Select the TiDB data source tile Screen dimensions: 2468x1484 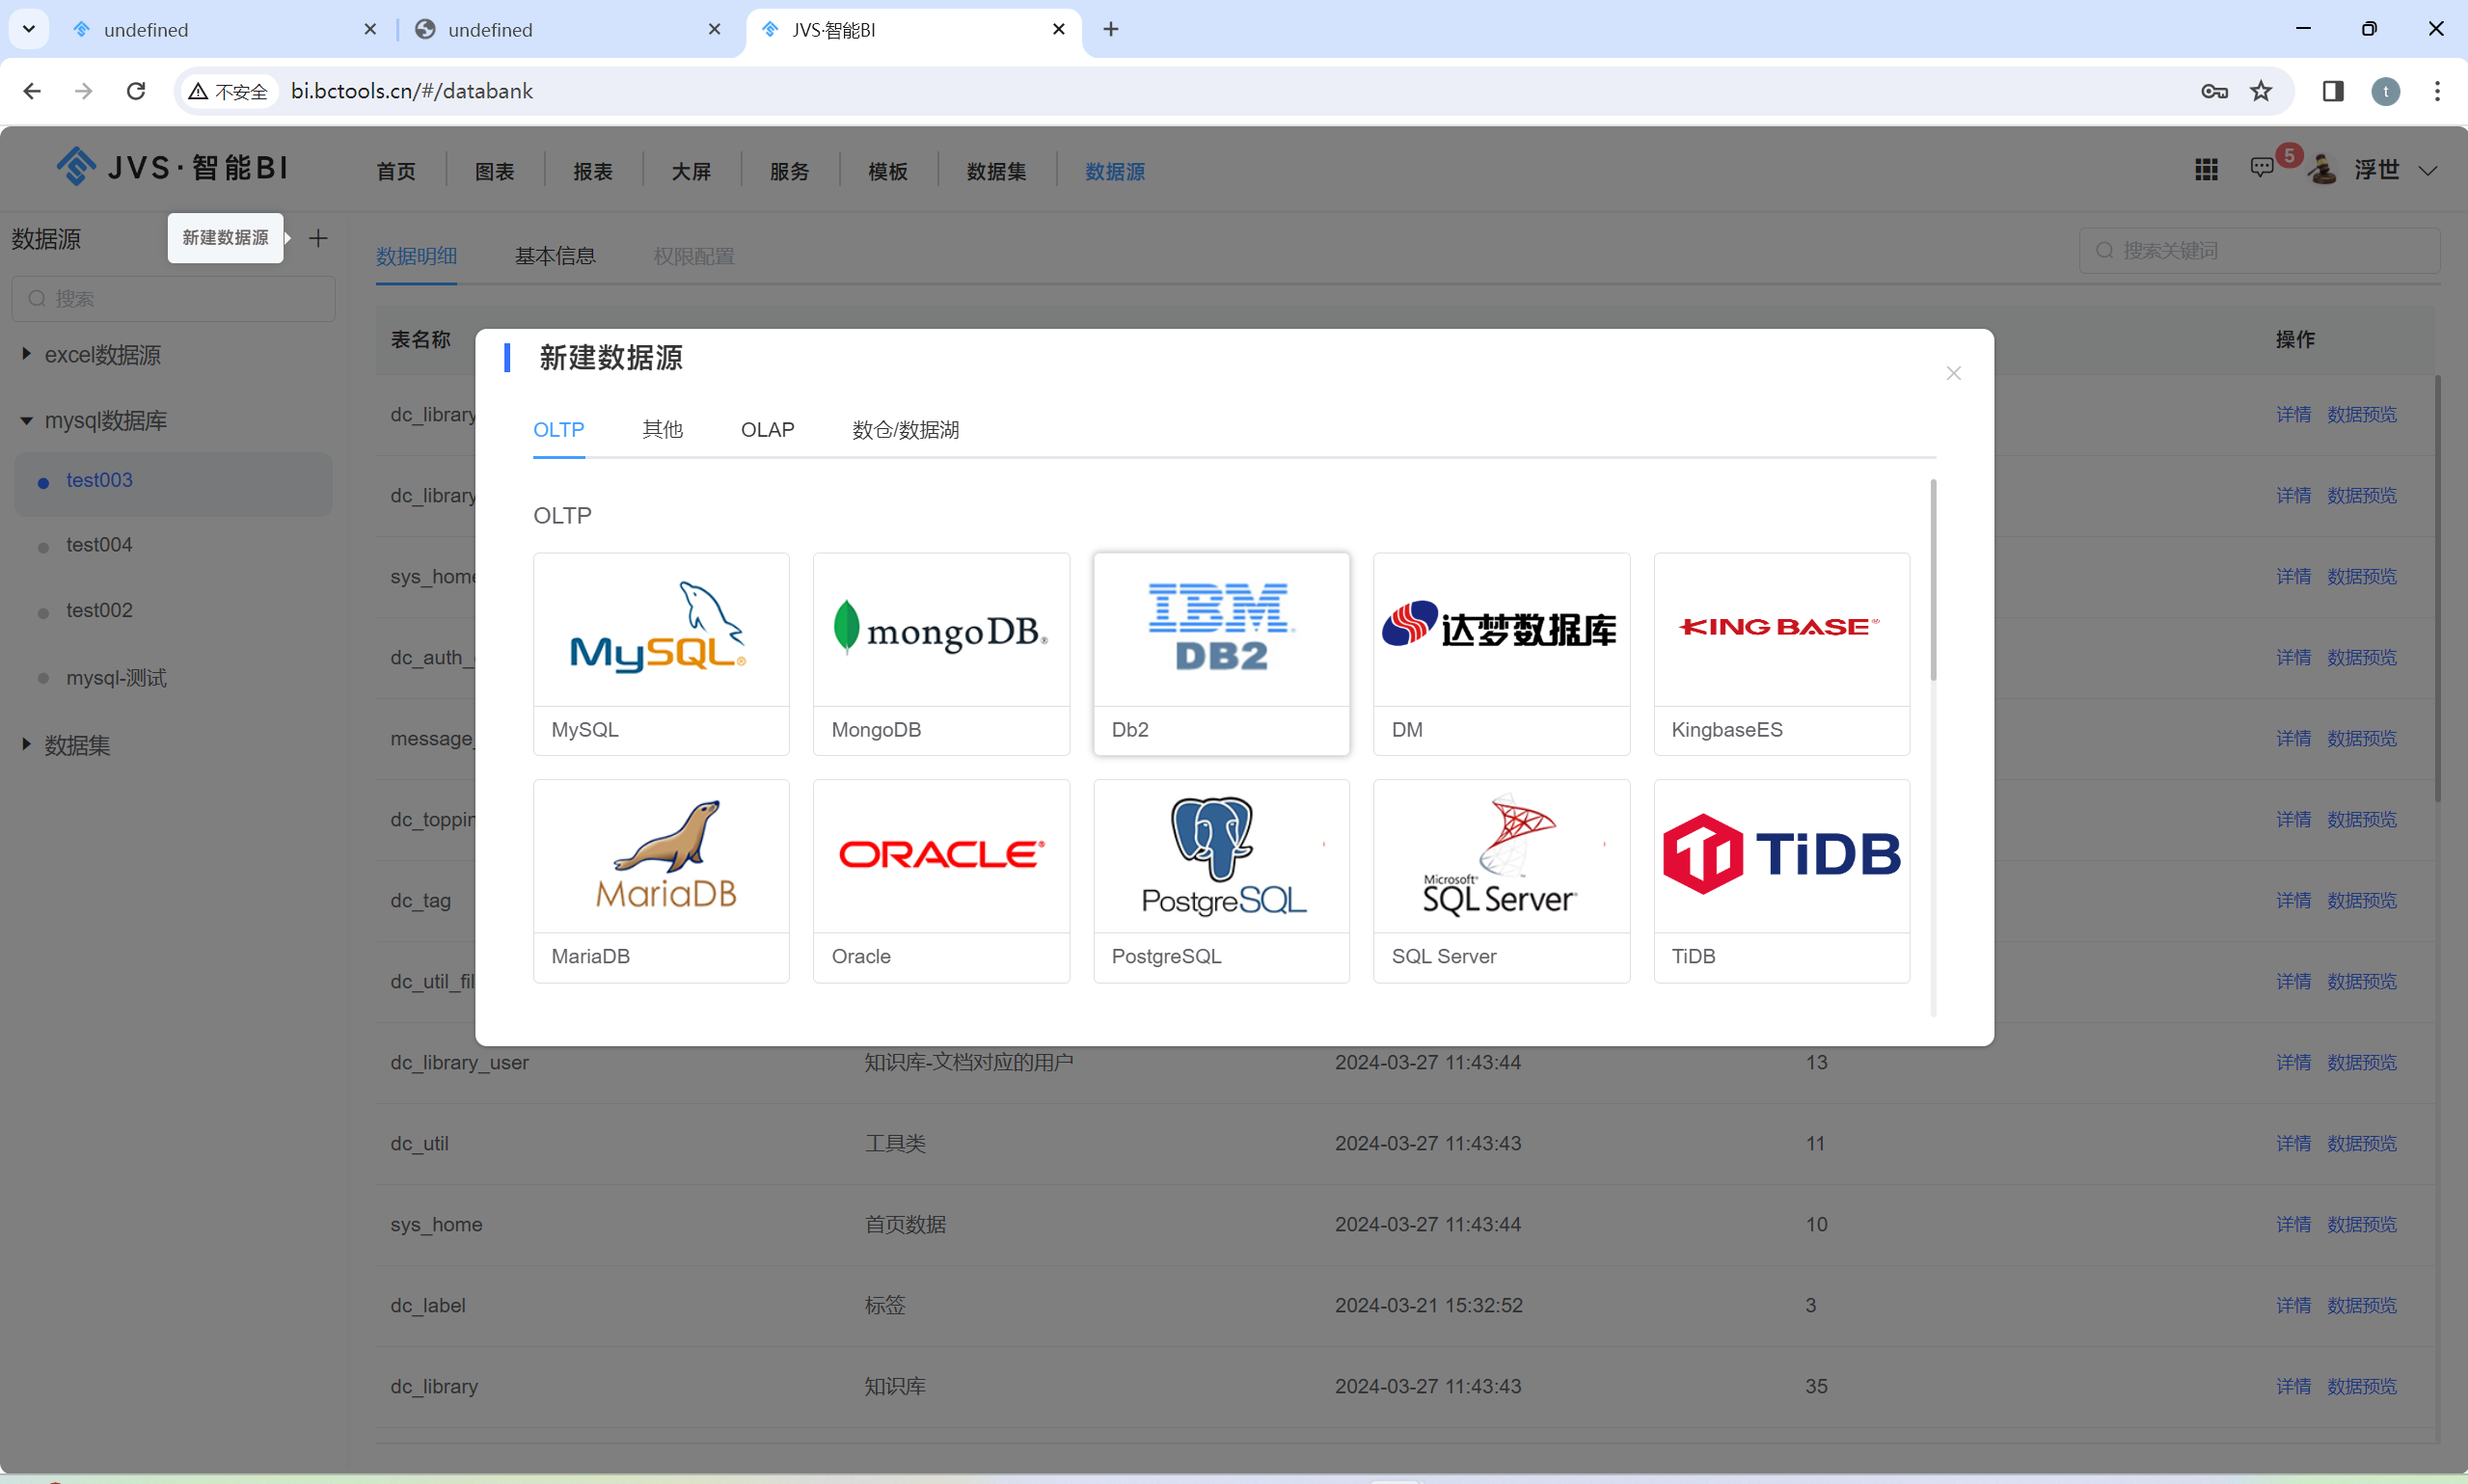click(x=1780, y=856)
